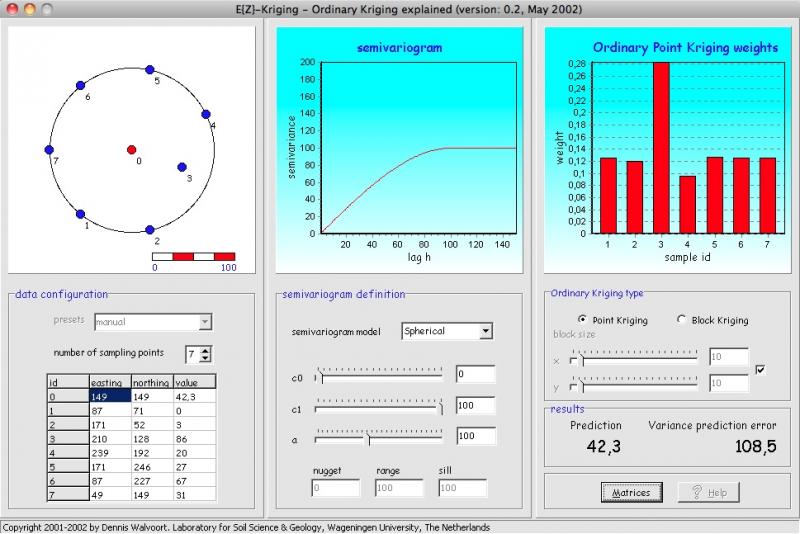Toggle the block size x/y link checkbox
The height and width of the screenshot is (534, 800).
pyautogui.click(x=761, y=370)
